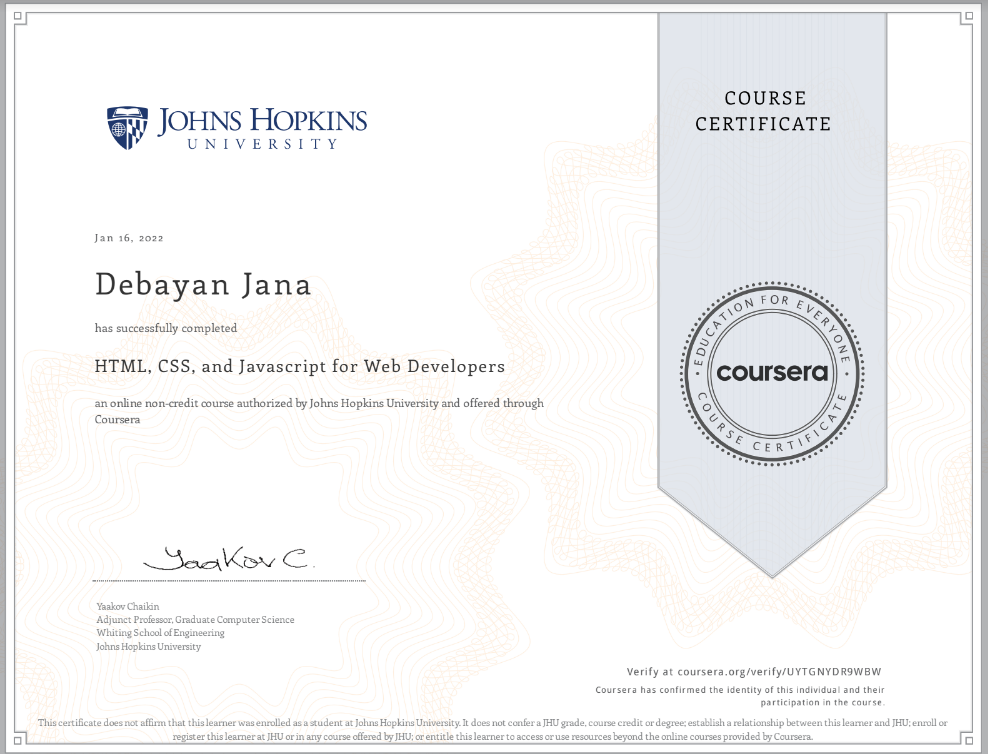Click the Coursera seal logo
Image resolution: width=988 pixels, height=754 pixels.
coord(772,374)
